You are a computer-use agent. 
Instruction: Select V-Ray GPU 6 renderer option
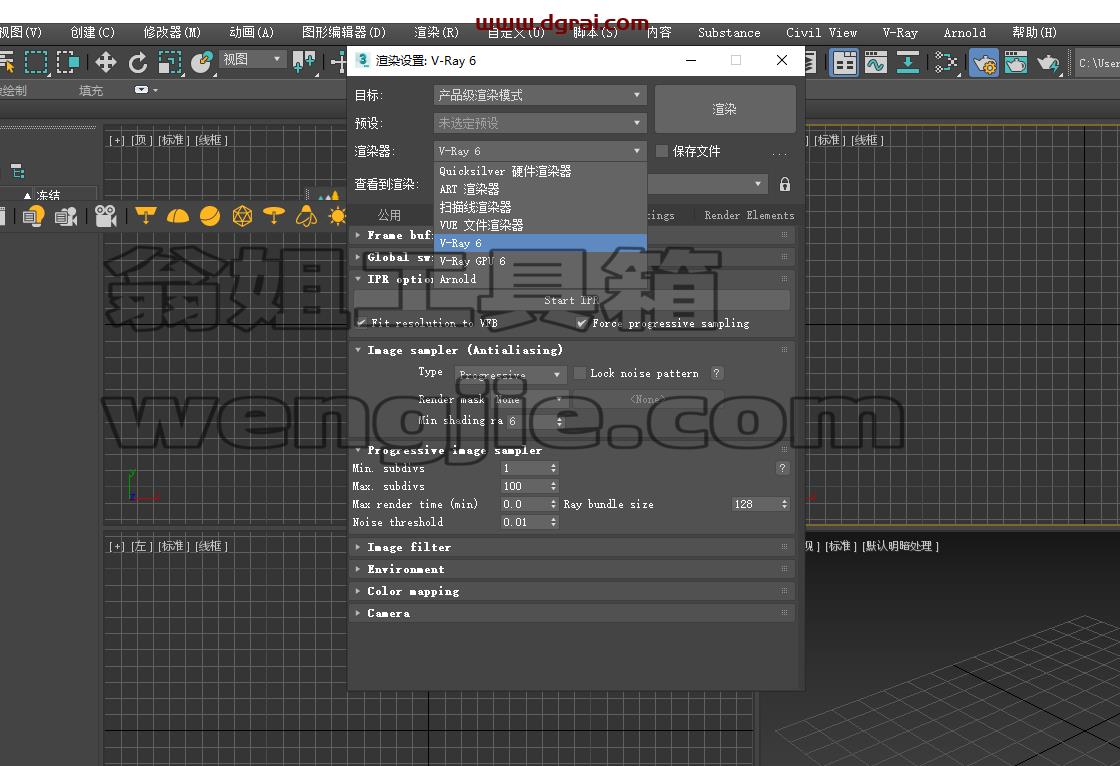(x=540, y=261)
